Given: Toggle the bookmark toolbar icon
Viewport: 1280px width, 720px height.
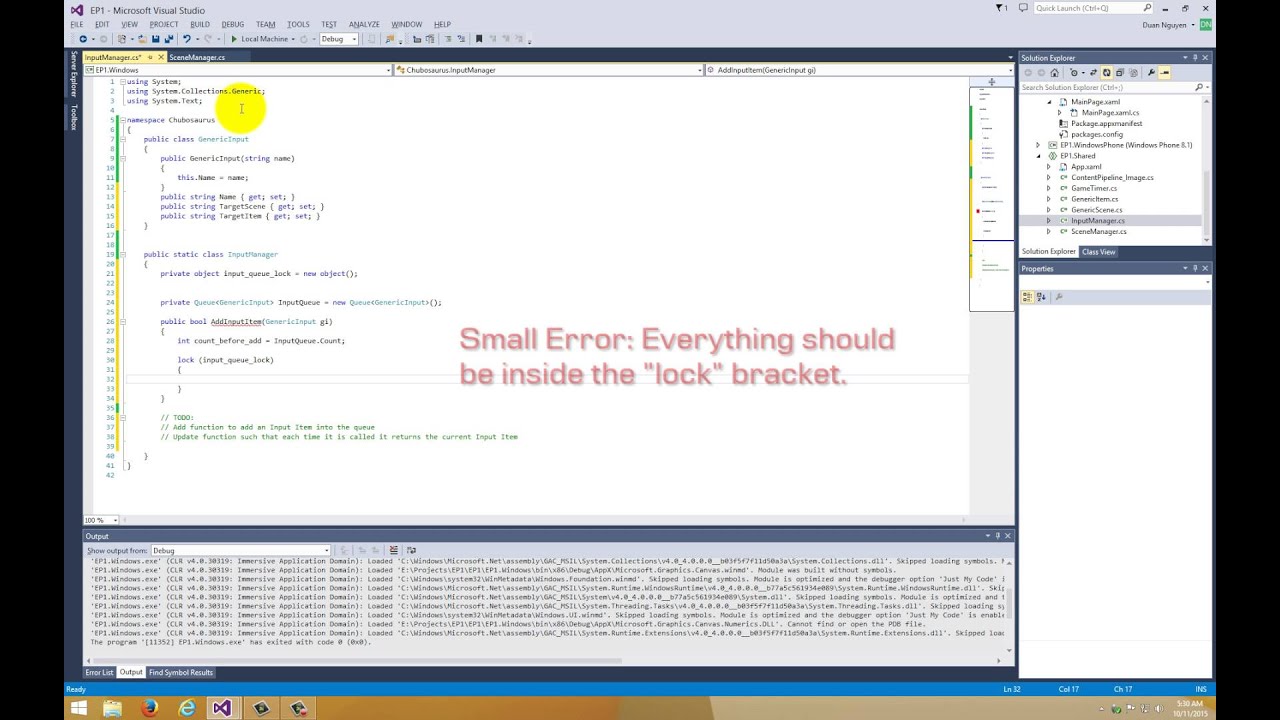Looking at the screenshot, I should pos(478,39).
